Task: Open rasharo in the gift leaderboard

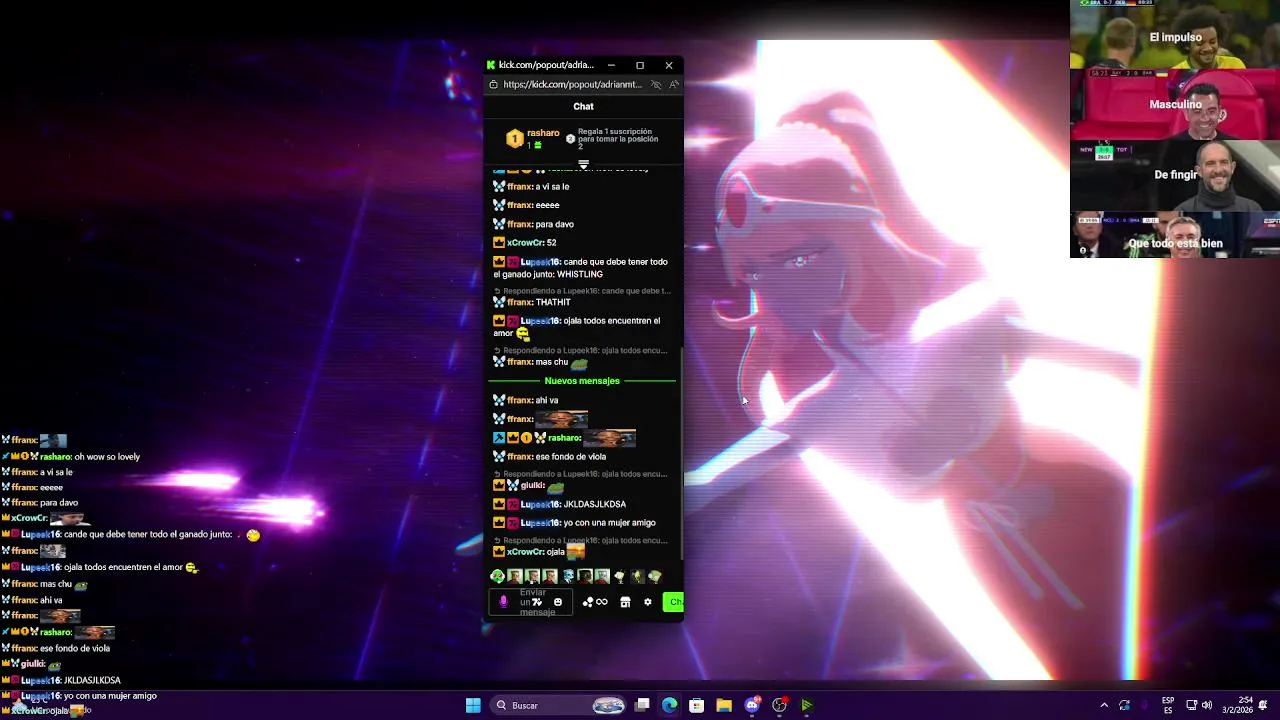Action: (x=543, y=133)
